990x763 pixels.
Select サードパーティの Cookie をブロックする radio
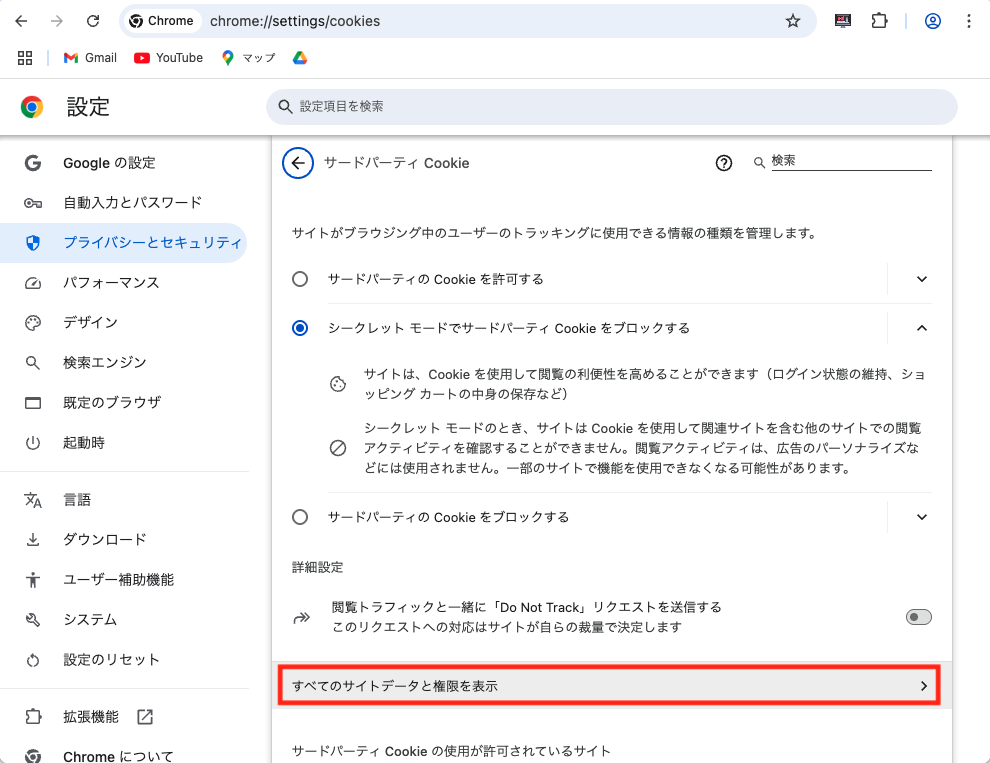pyautogui.click(x=300, y=517)
